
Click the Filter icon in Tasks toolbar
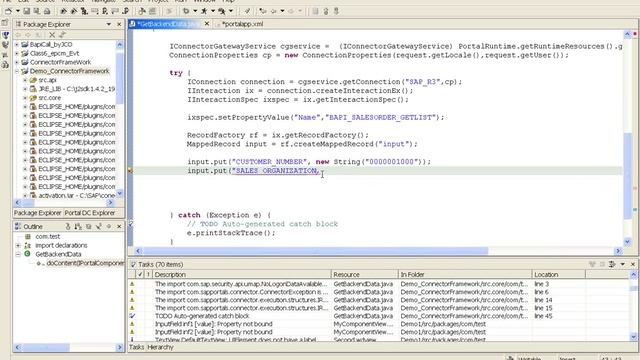click(612, 264)
